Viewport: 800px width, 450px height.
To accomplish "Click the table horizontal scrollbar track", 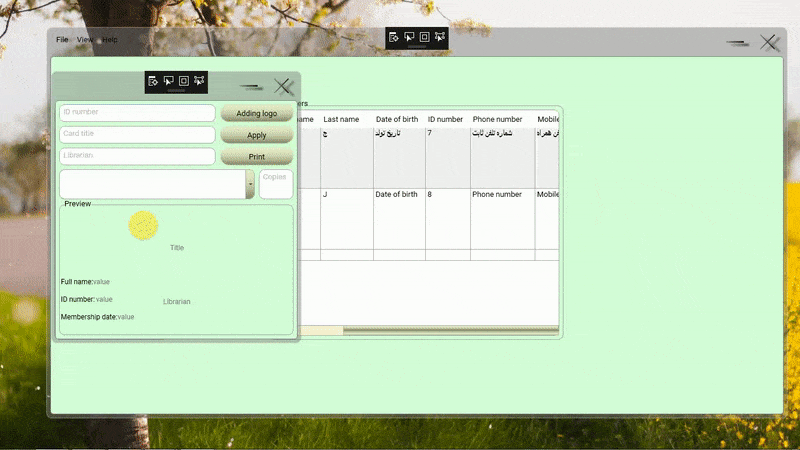I will [x=451, y=331].
